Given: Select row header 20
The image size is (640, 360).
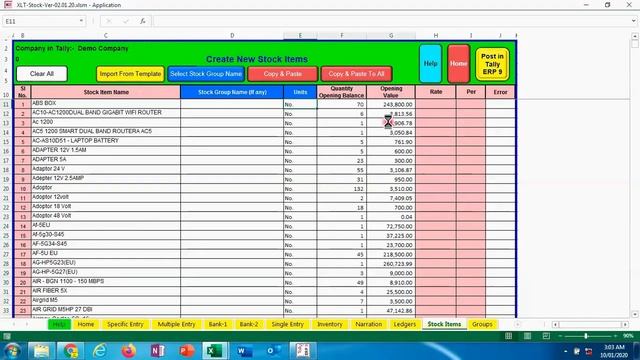Looking at the screenshot, I should tap(6, 189).
